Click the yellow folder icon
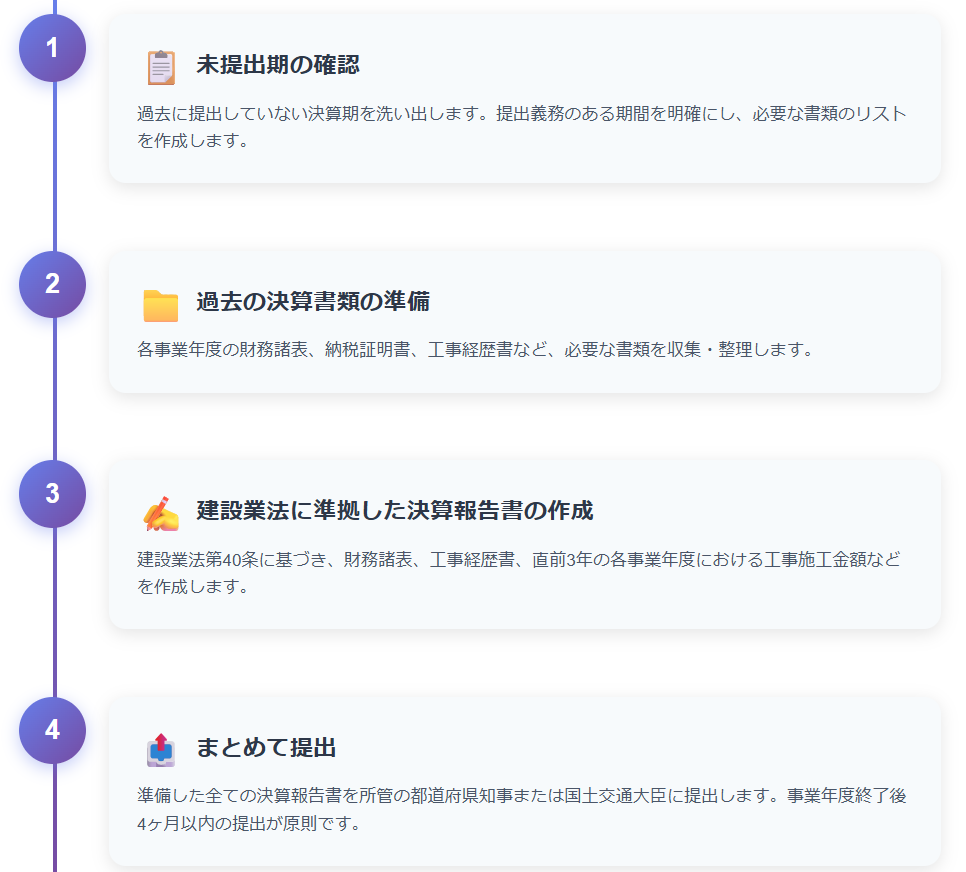Viewport: 966px width, 872px height. [160, 304]
